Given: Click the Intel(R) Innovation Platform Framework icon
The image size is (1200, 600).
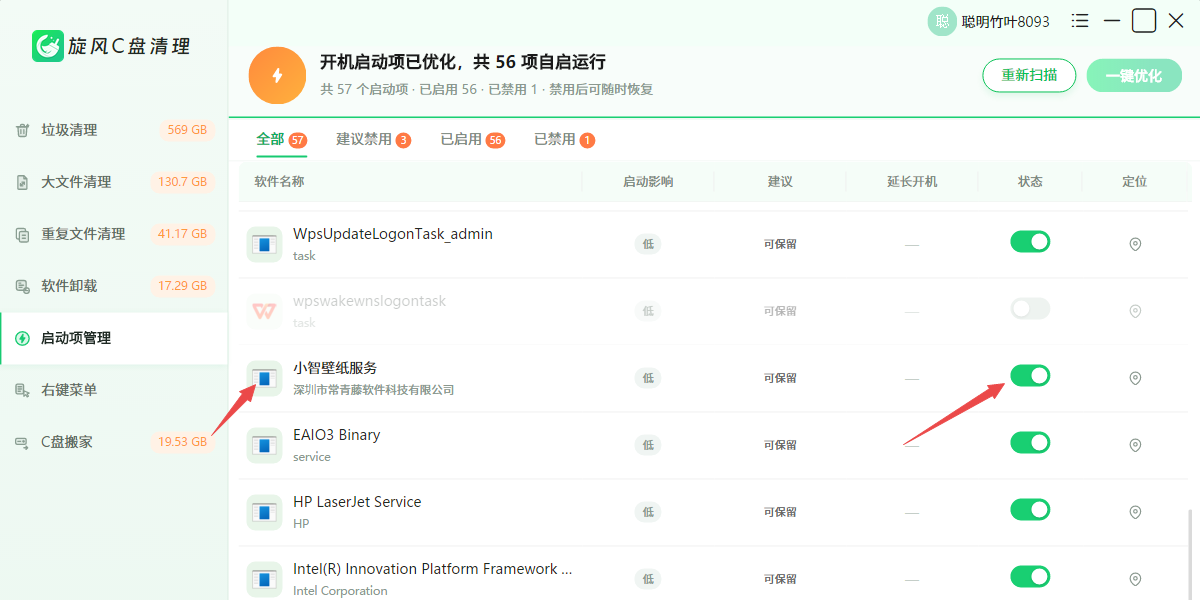Looking at the screenshot, I should tap(265, 579).
